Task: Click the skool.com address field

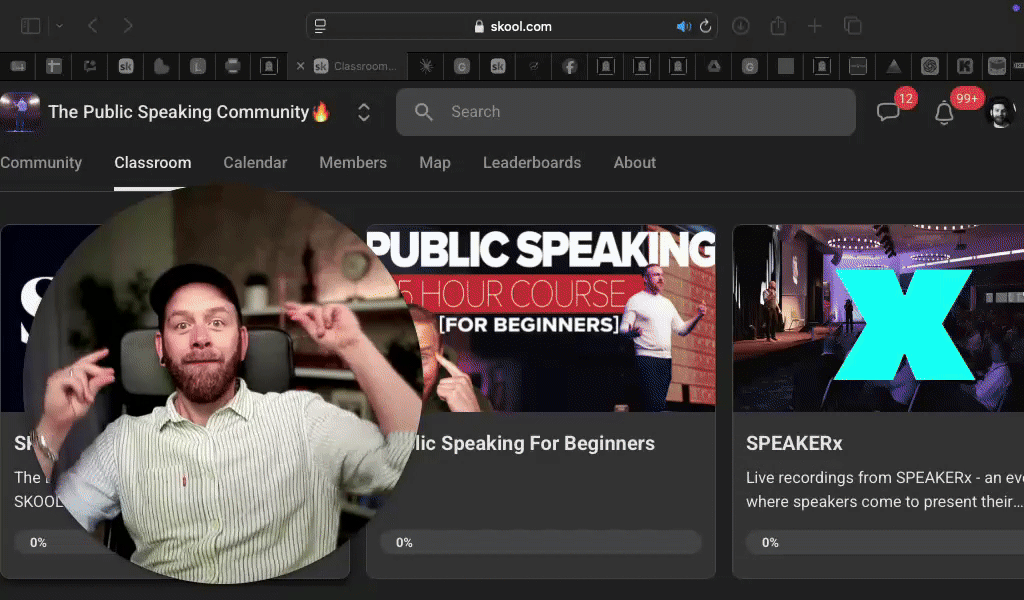Action: tap(512, 26)
